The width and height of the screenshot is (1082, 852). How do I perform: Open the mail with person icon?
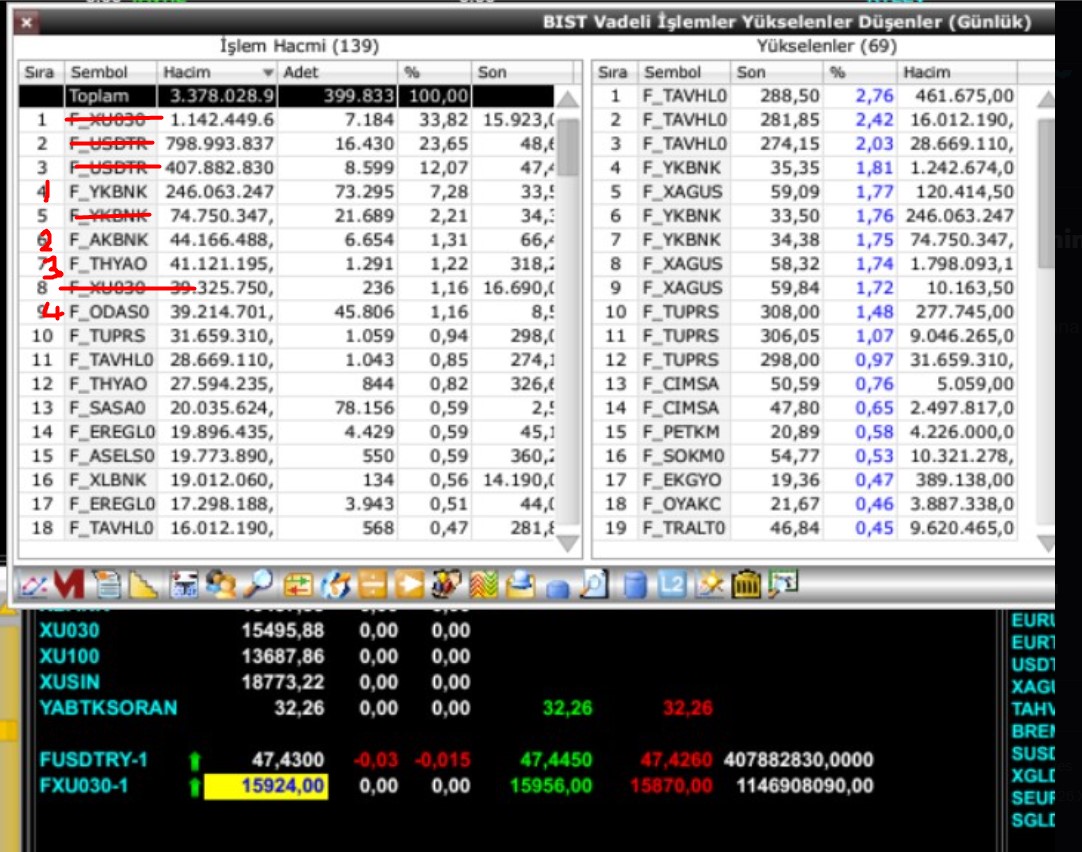[520, 585]
